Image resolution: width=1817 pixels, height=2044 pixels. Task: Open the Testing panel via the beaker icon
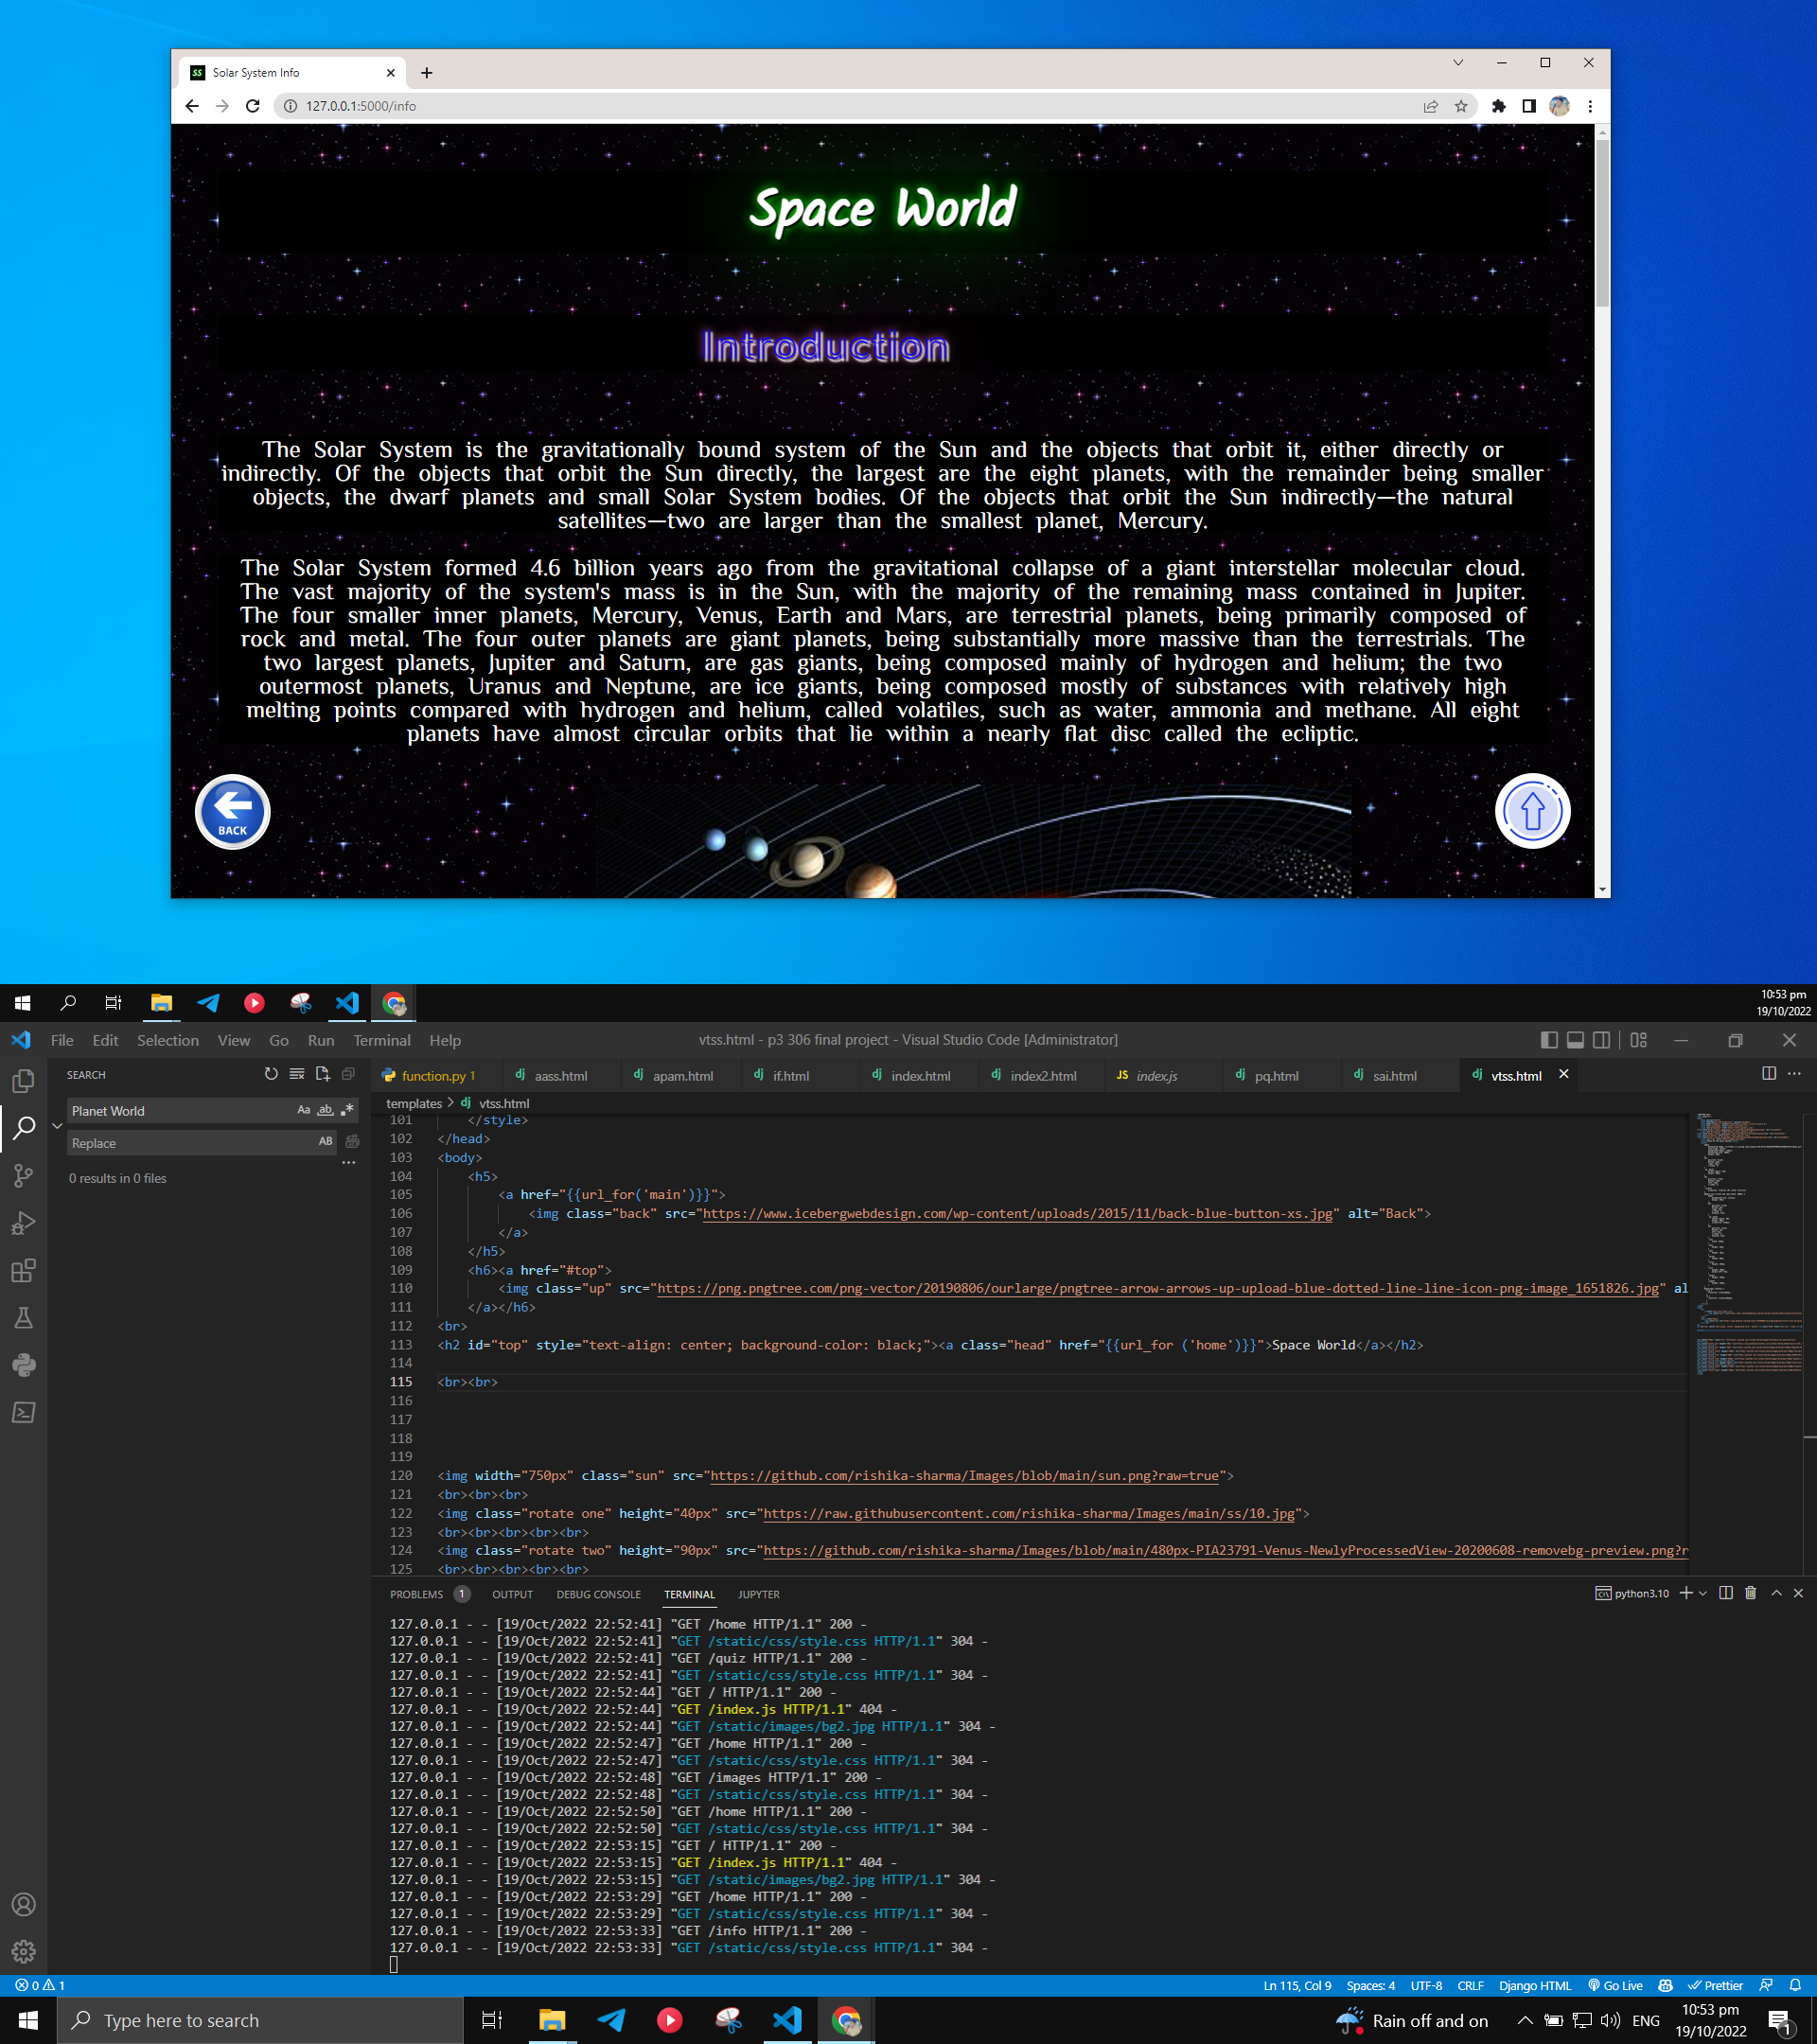23,1317
